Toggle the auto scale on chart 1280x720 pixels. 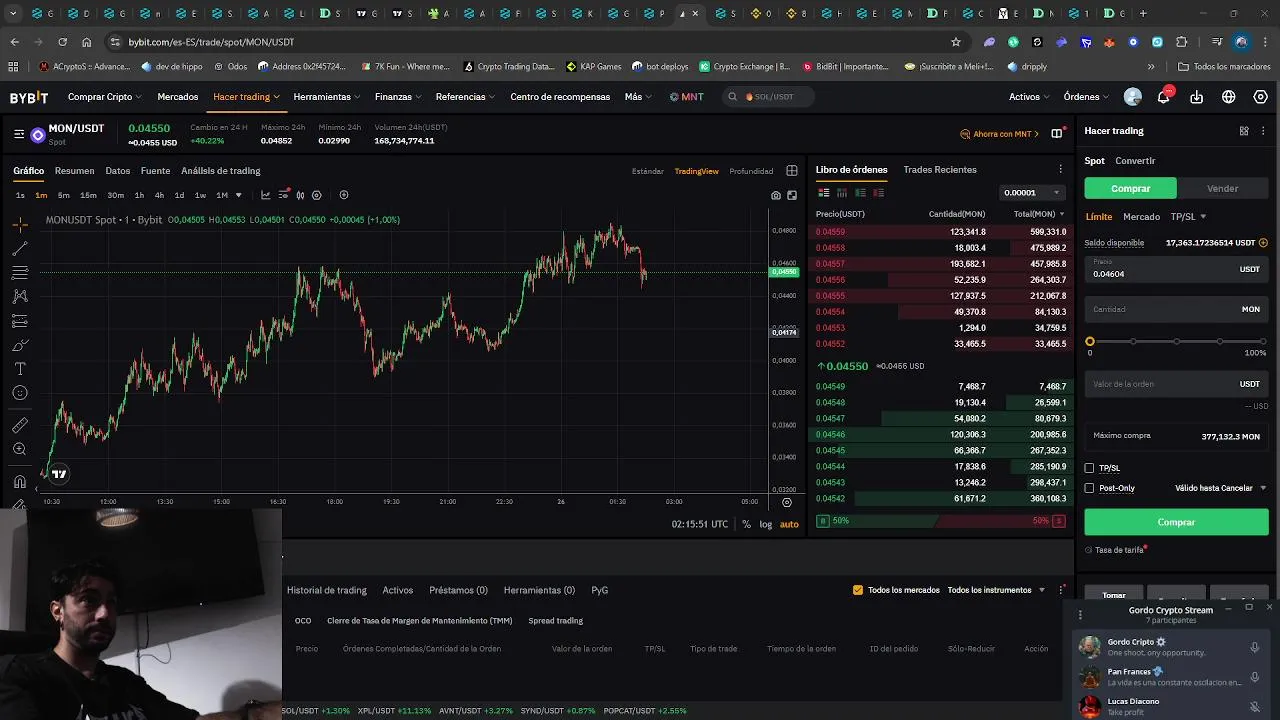click(789, 524)
